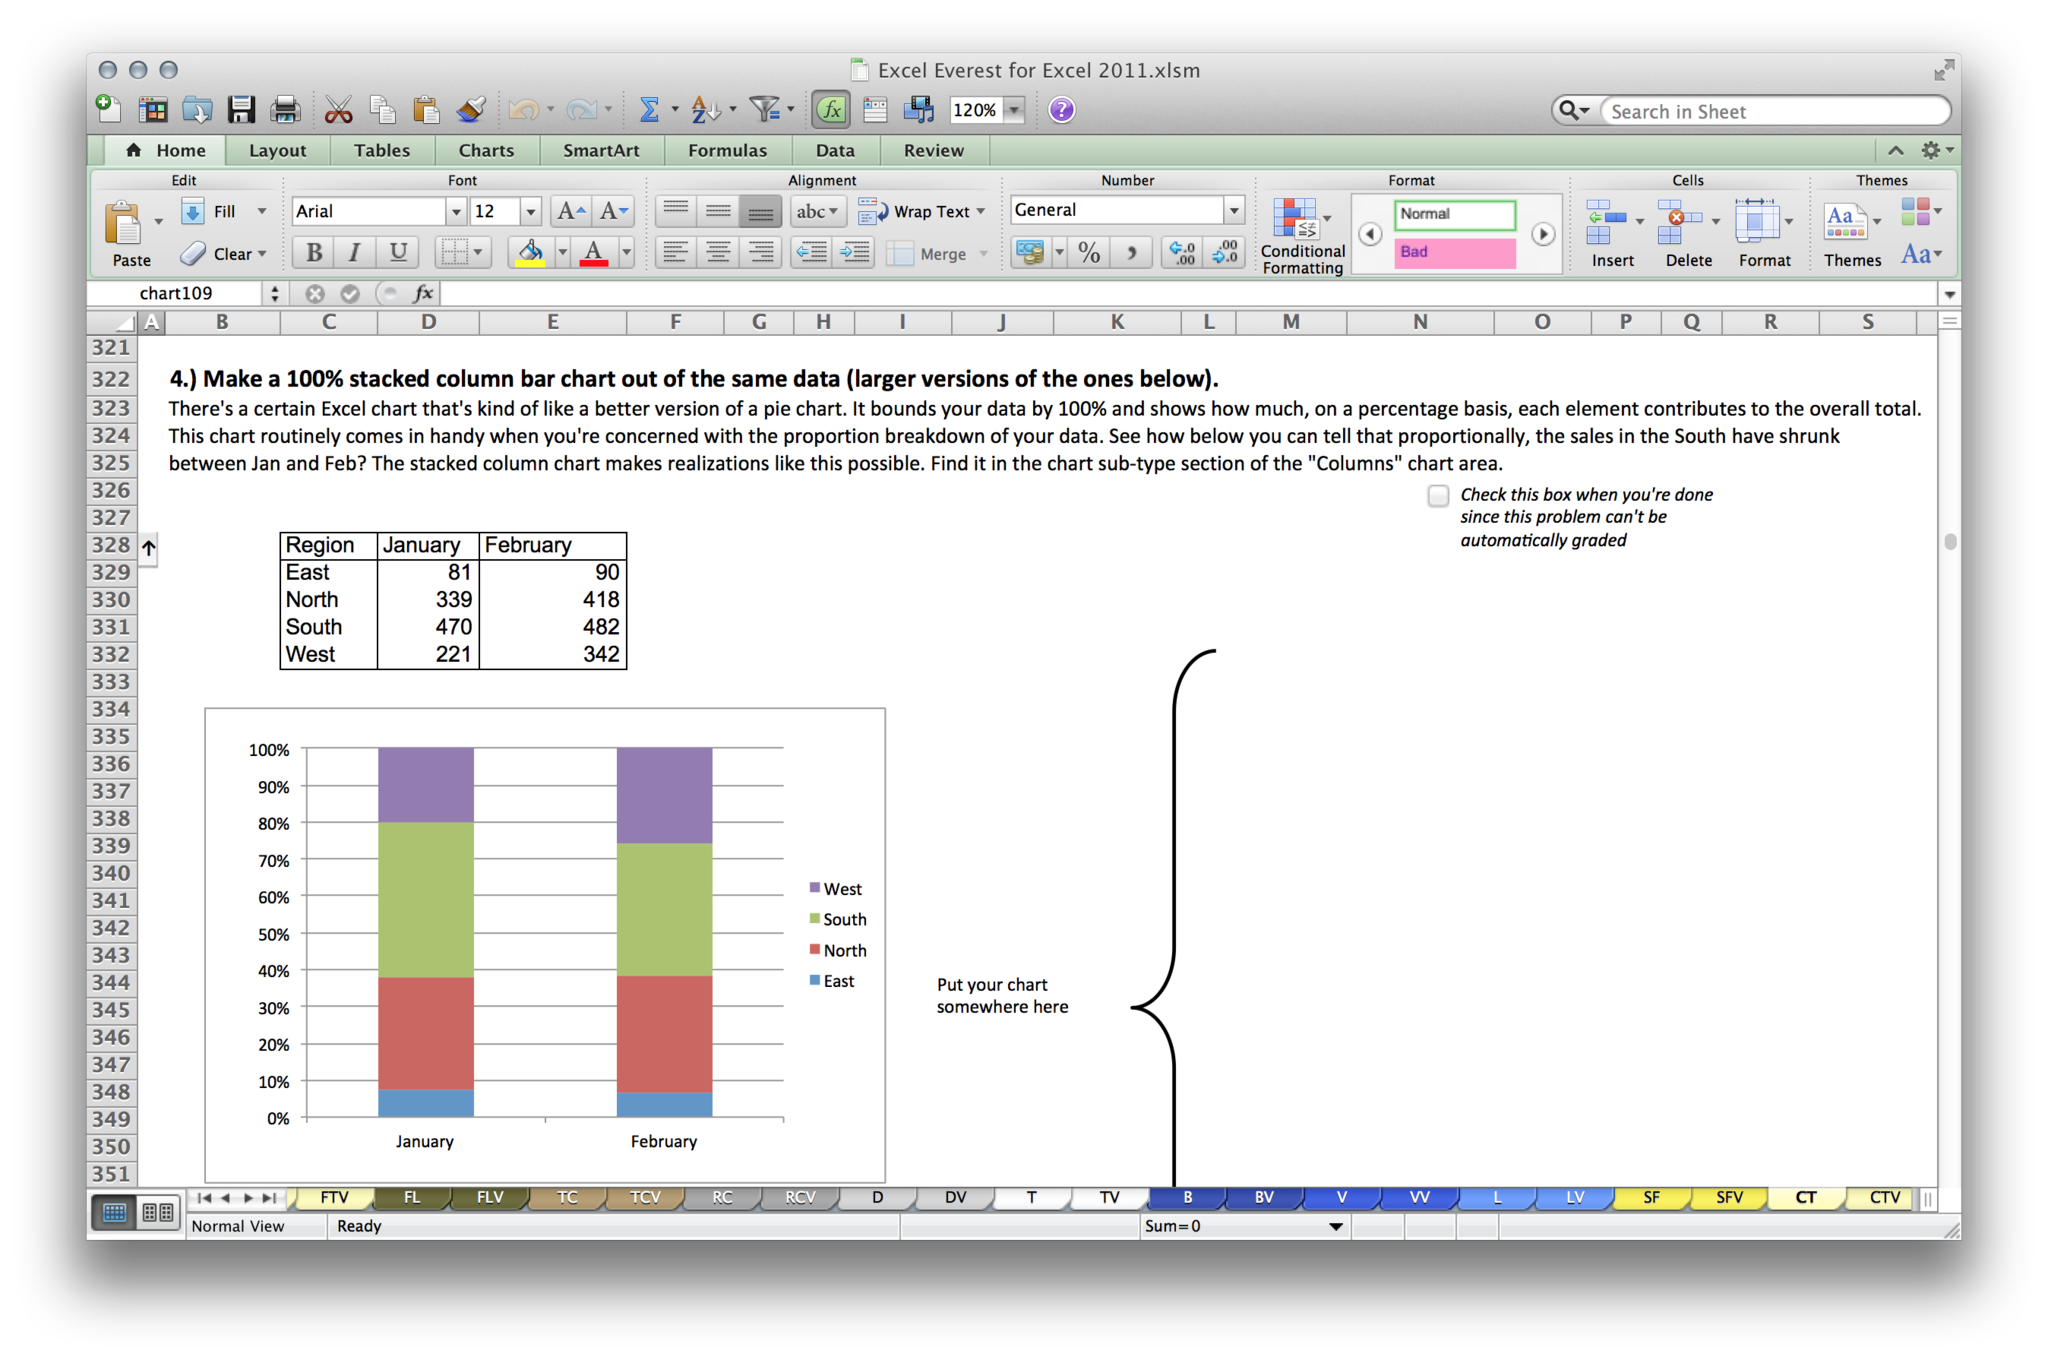2048x1360 pixels.
Task: Click the purple West legend swatch
Action: (x=815, y=888)
